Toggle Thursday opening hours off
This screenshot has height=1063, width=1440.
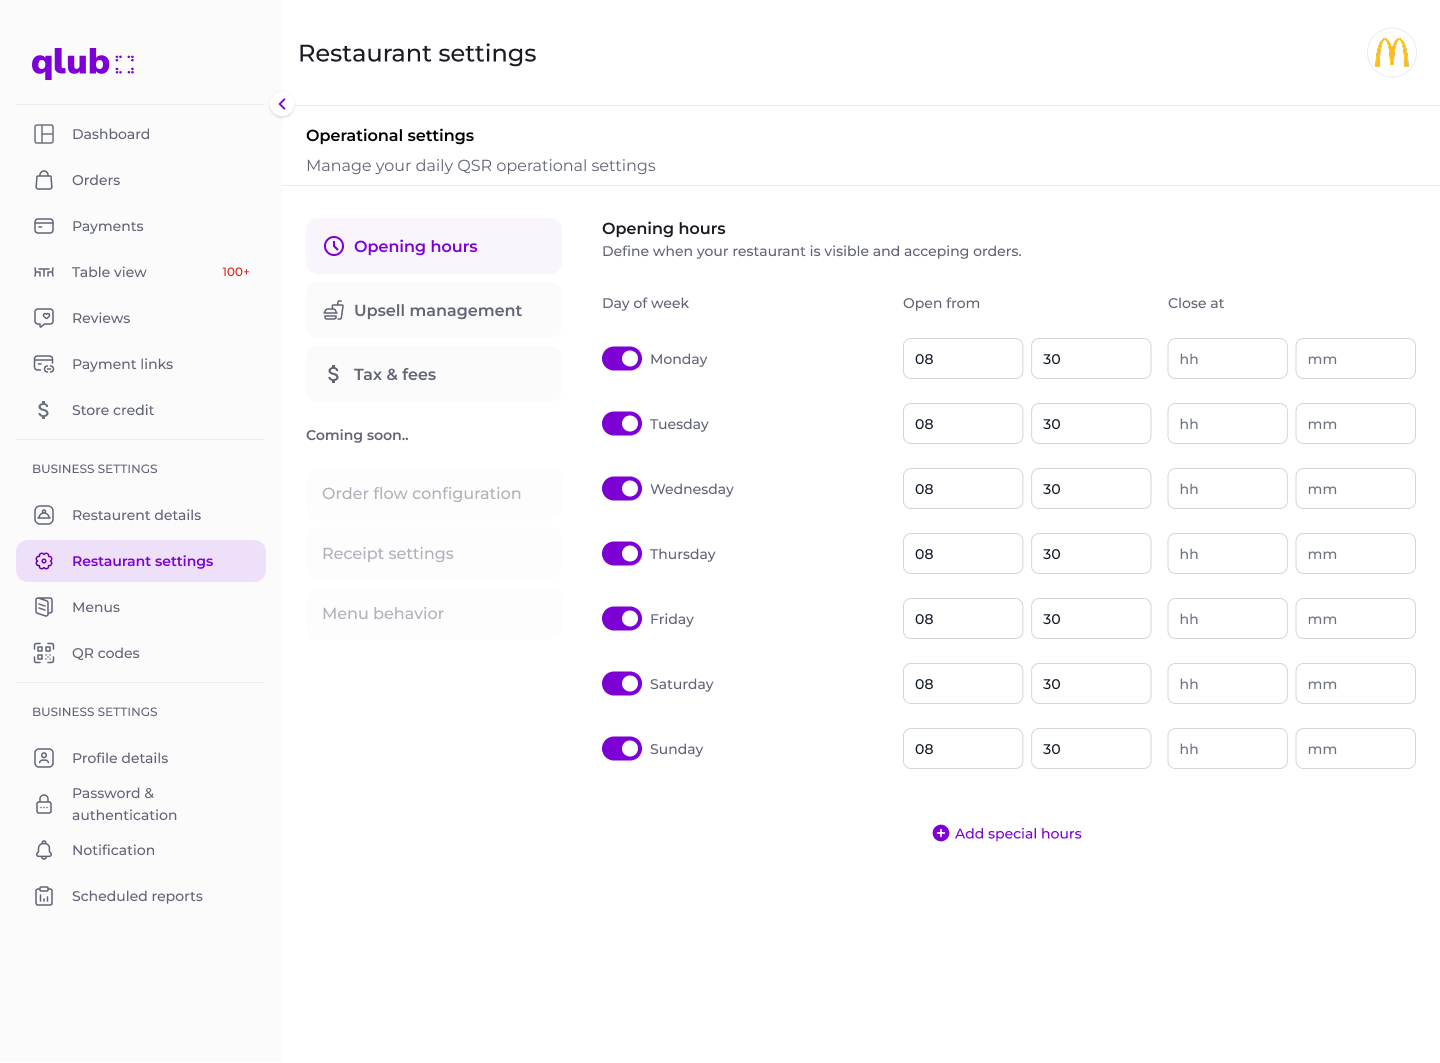pyautogui.click(x=622, y=554)
